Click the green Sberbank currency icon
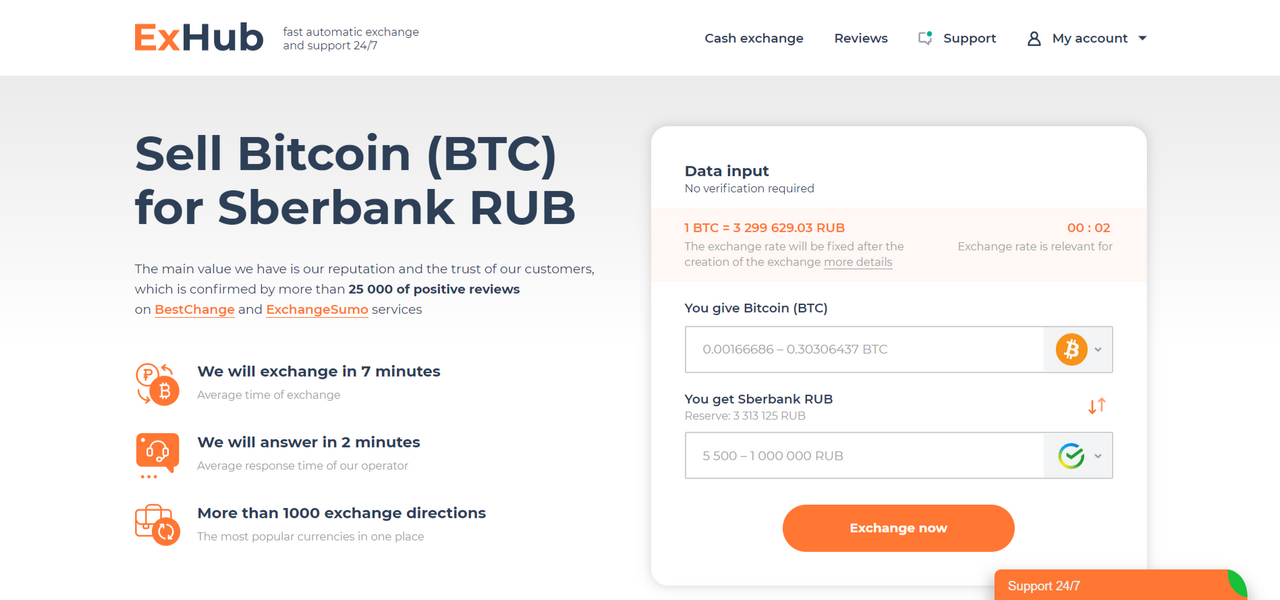 [x=1072, y=455]
